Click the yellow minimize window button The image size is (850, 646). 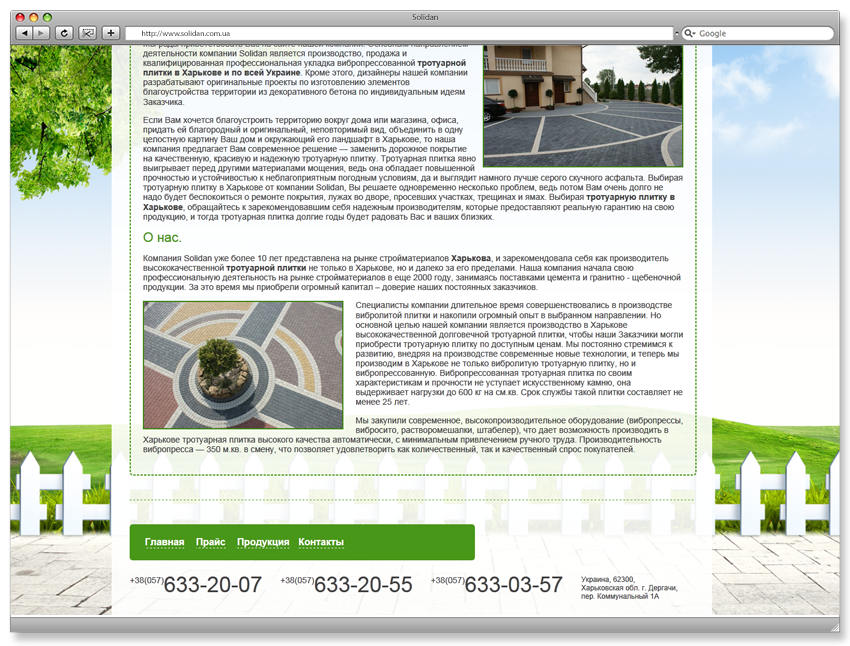(x=34, y=17)
